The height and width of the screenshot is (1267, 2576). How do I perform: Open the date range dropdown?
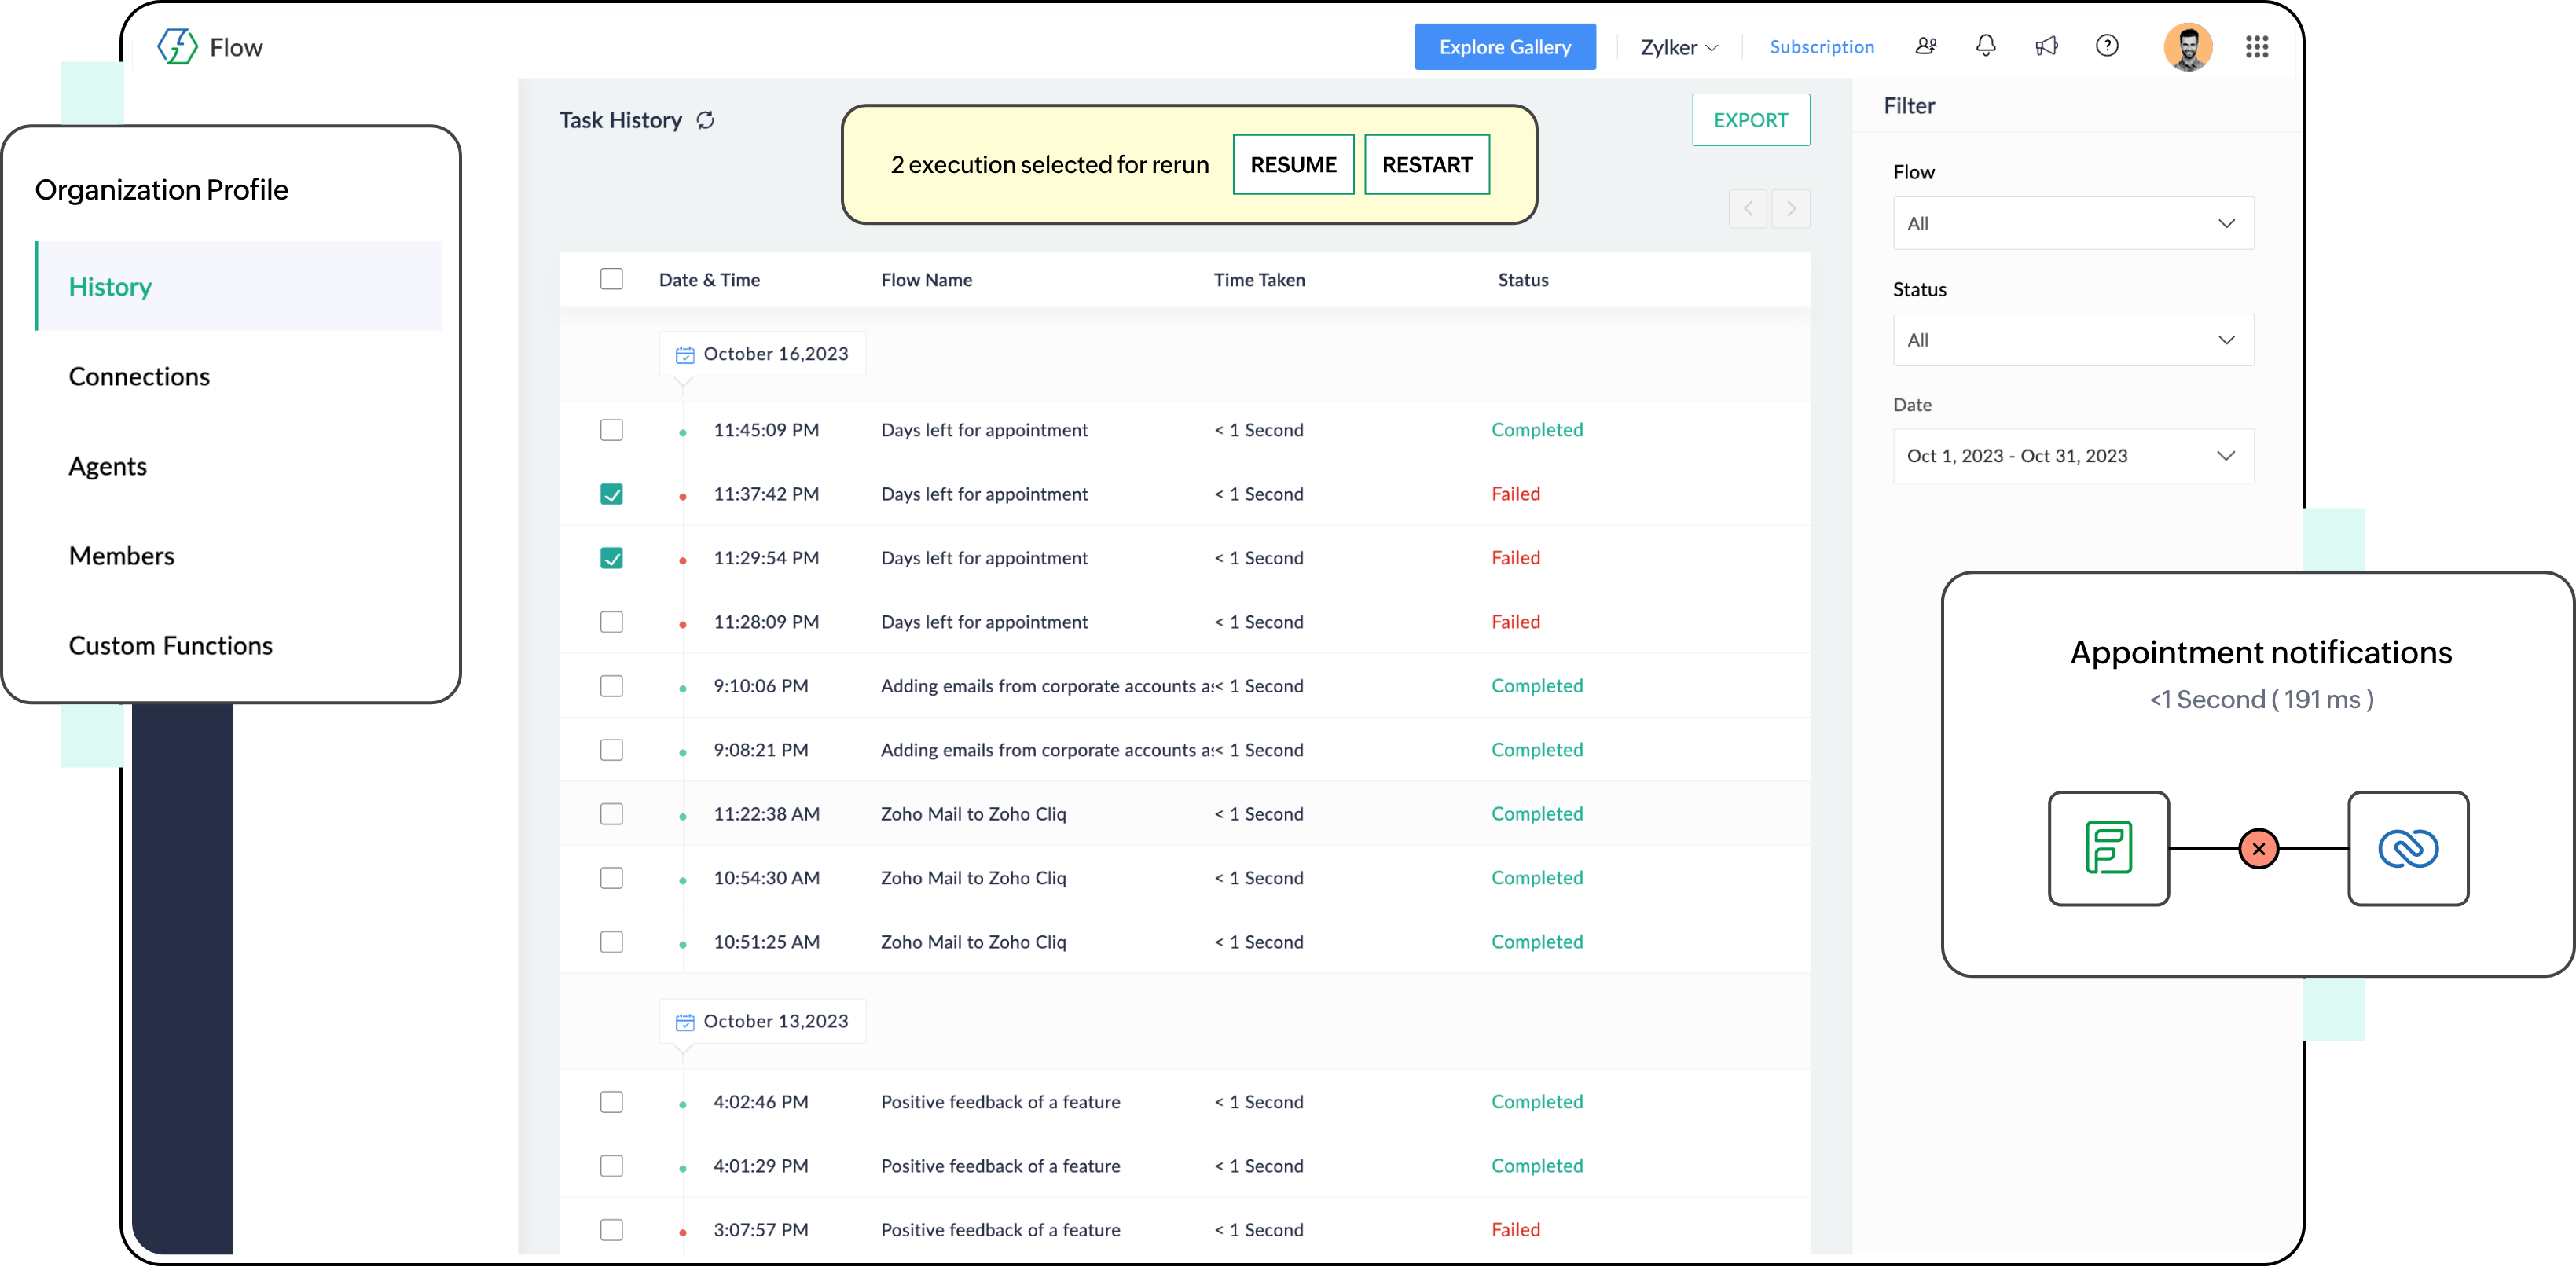[2072, 456]
